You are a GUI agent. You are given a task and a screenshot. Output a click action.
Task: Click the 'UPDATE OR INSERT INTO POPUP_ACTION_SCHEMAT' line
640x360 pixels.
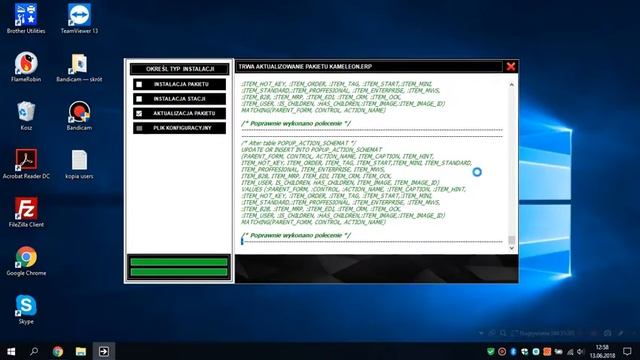(311, 150)
